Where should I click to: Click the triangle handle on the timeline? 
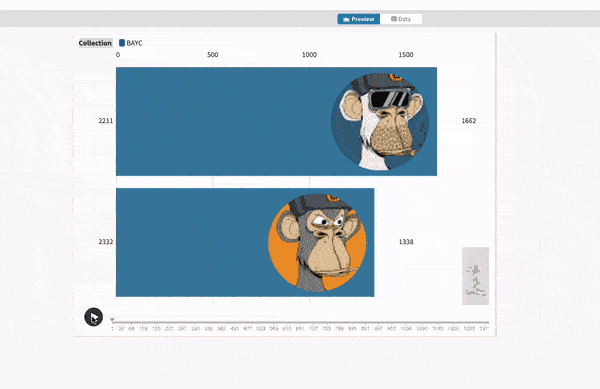[112, 319]
